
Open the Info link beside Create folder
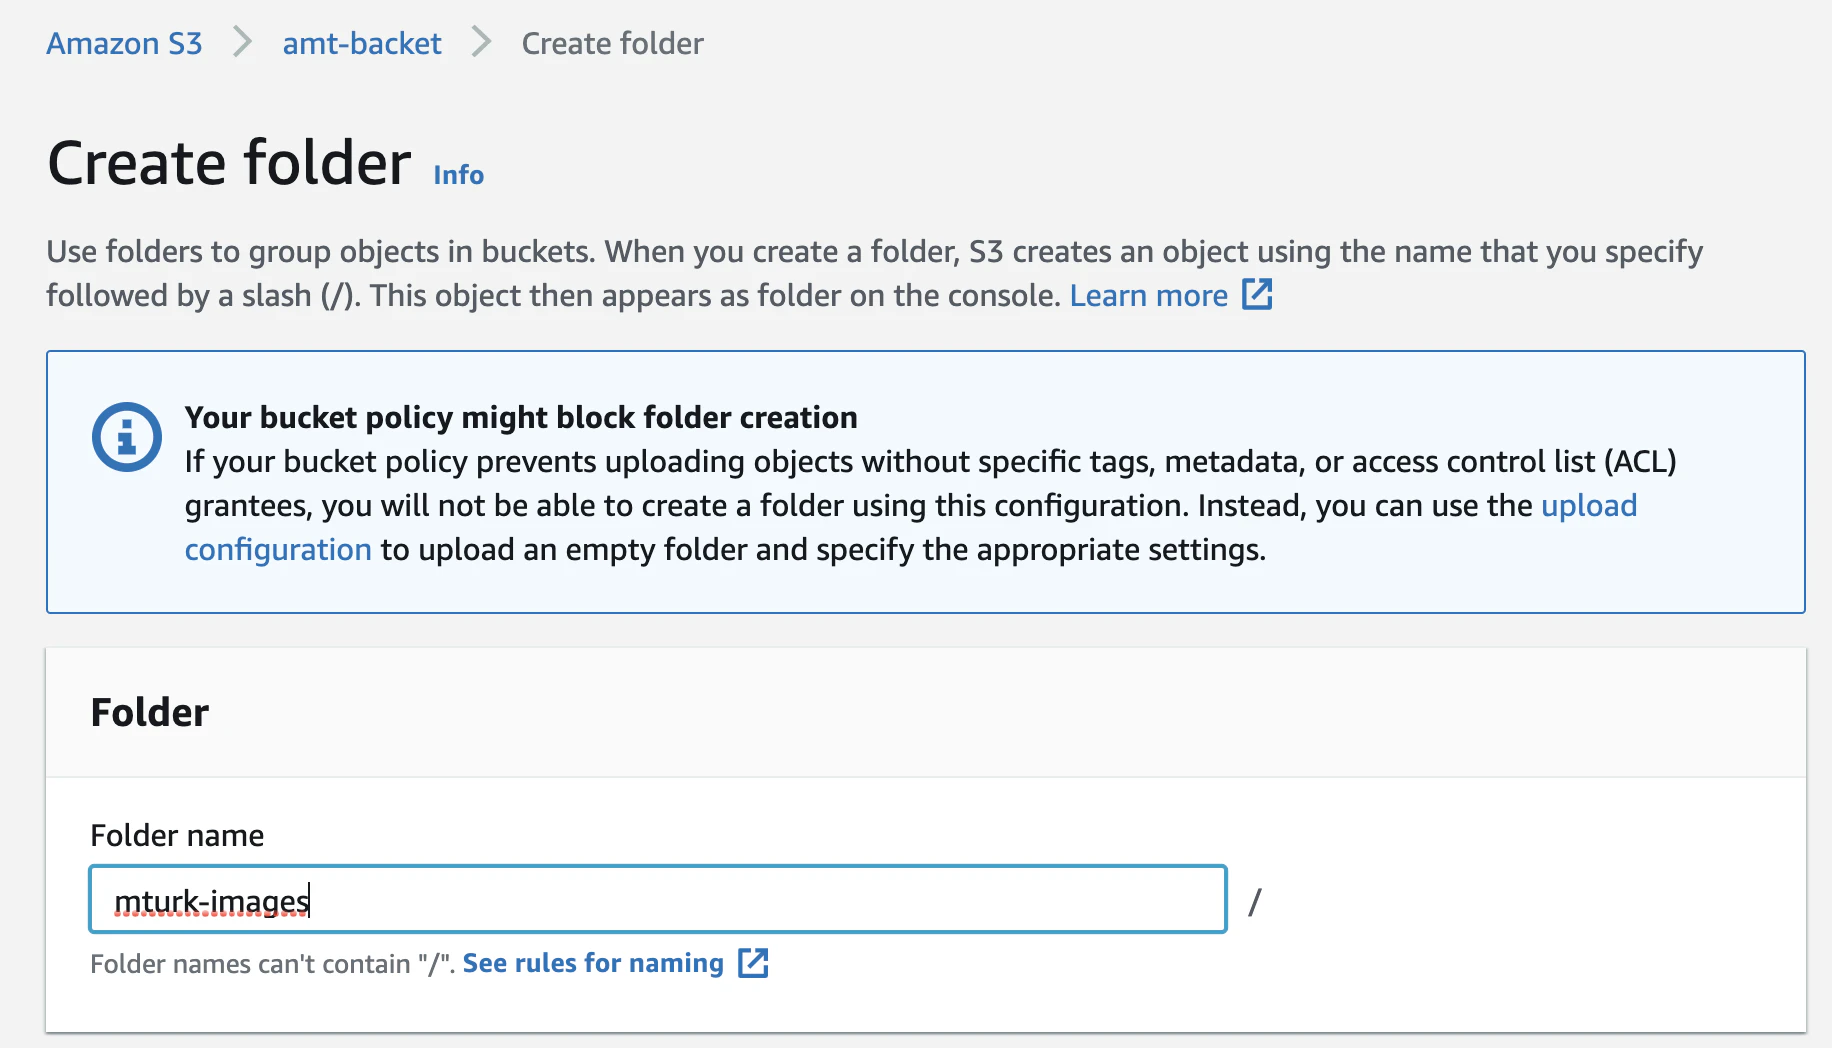(x=458, y=174)
